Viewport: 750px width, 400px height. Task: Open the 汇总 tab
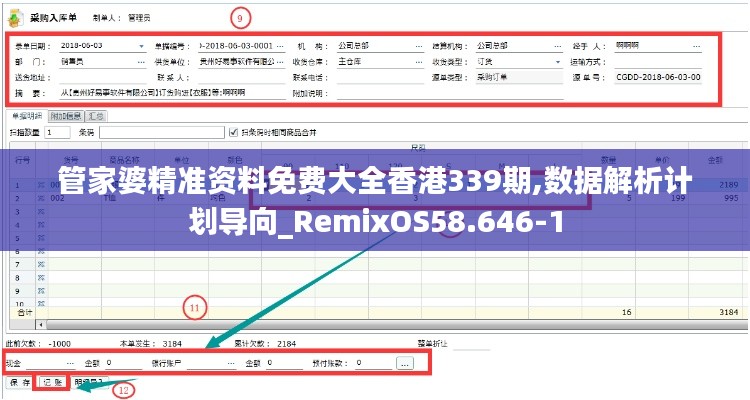point(96,116)
